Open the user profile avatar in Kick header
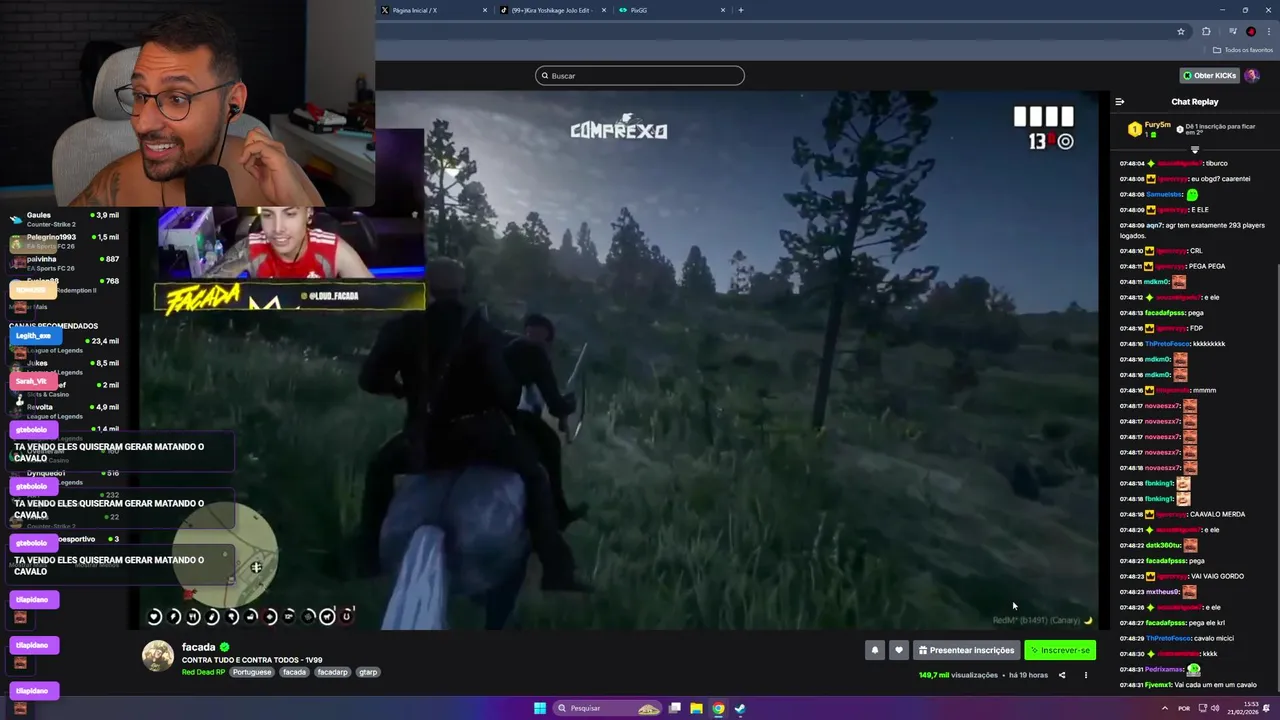This screenshot has width=1280, height=720. [1252, 75]
